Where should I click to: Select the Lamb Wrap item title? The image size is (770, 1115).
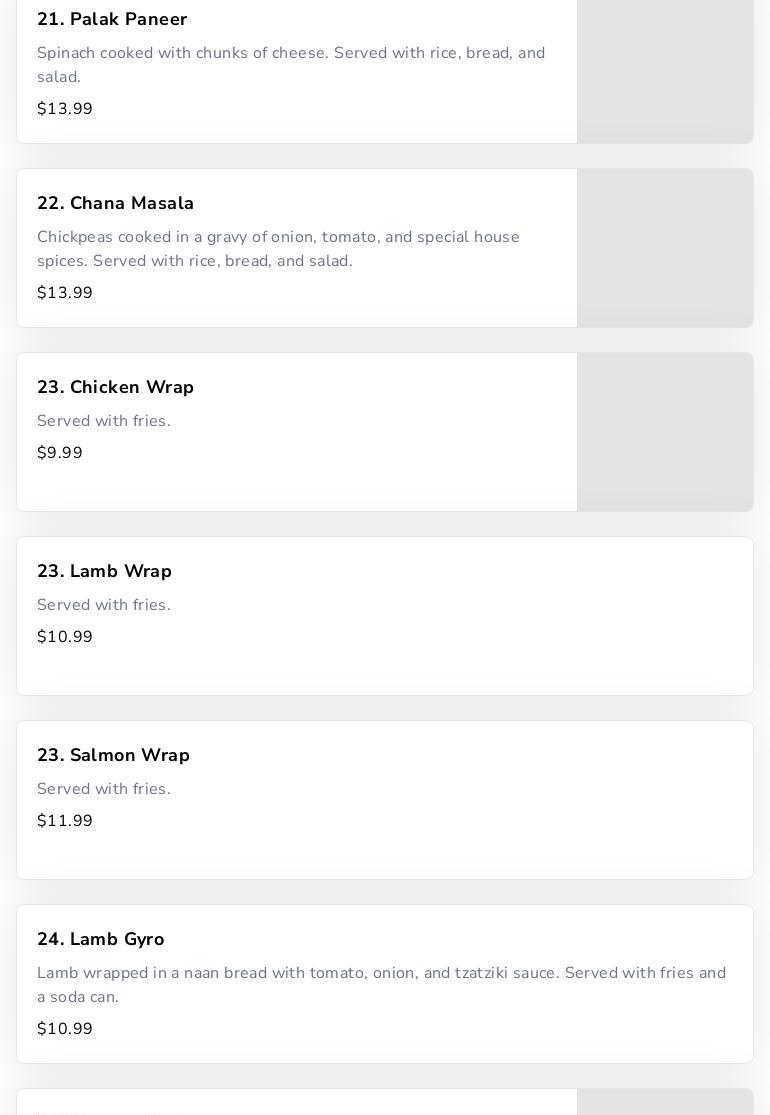pos(105,572)
